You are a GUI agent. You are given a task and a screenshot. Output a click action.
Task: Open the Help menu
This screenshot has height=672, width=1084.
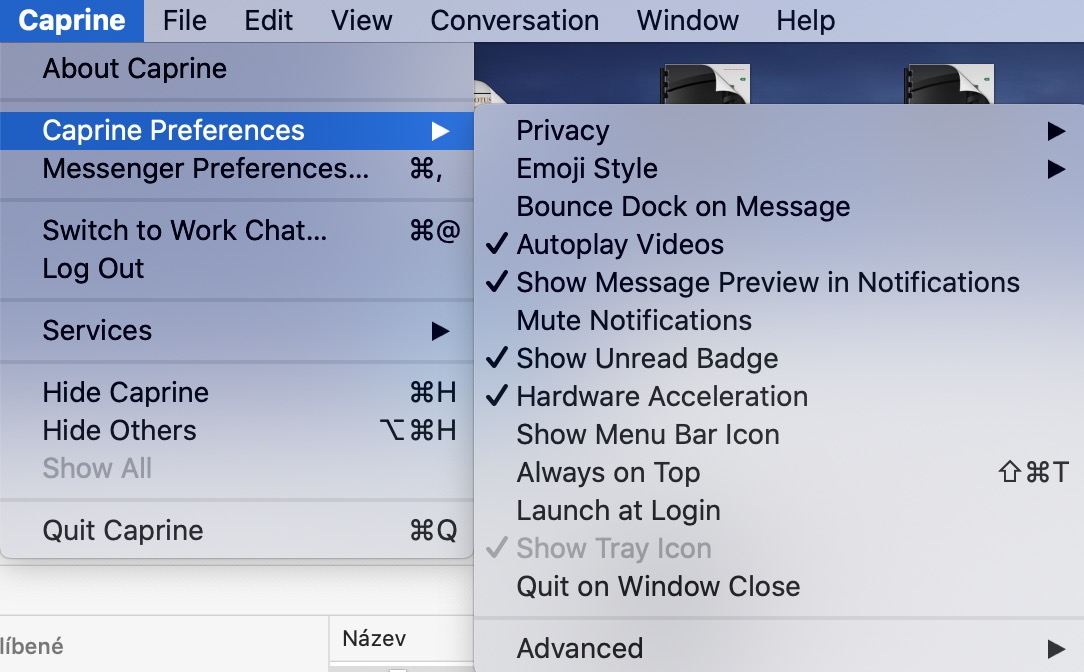coord(805,21)
